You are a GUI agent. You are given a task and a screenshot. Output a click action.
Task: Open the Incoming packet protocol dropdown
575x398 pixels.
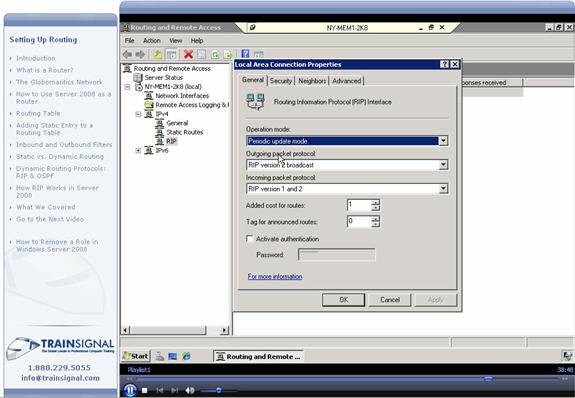(443, 189)
